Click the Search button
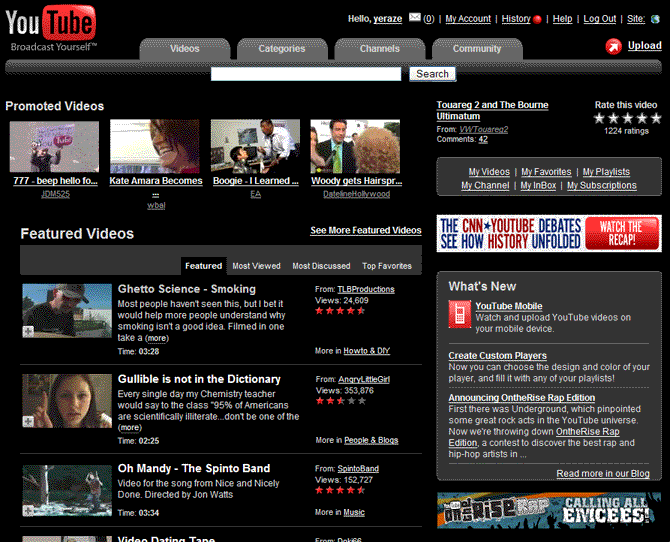 pyautogui.click(x=432, y=74)
